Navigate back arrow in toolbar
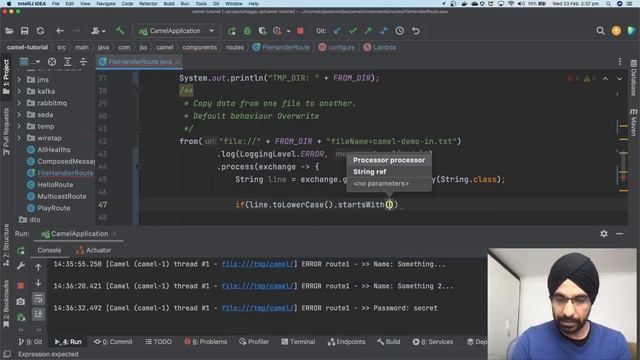The image size is (640, 360). pos(60,31)
